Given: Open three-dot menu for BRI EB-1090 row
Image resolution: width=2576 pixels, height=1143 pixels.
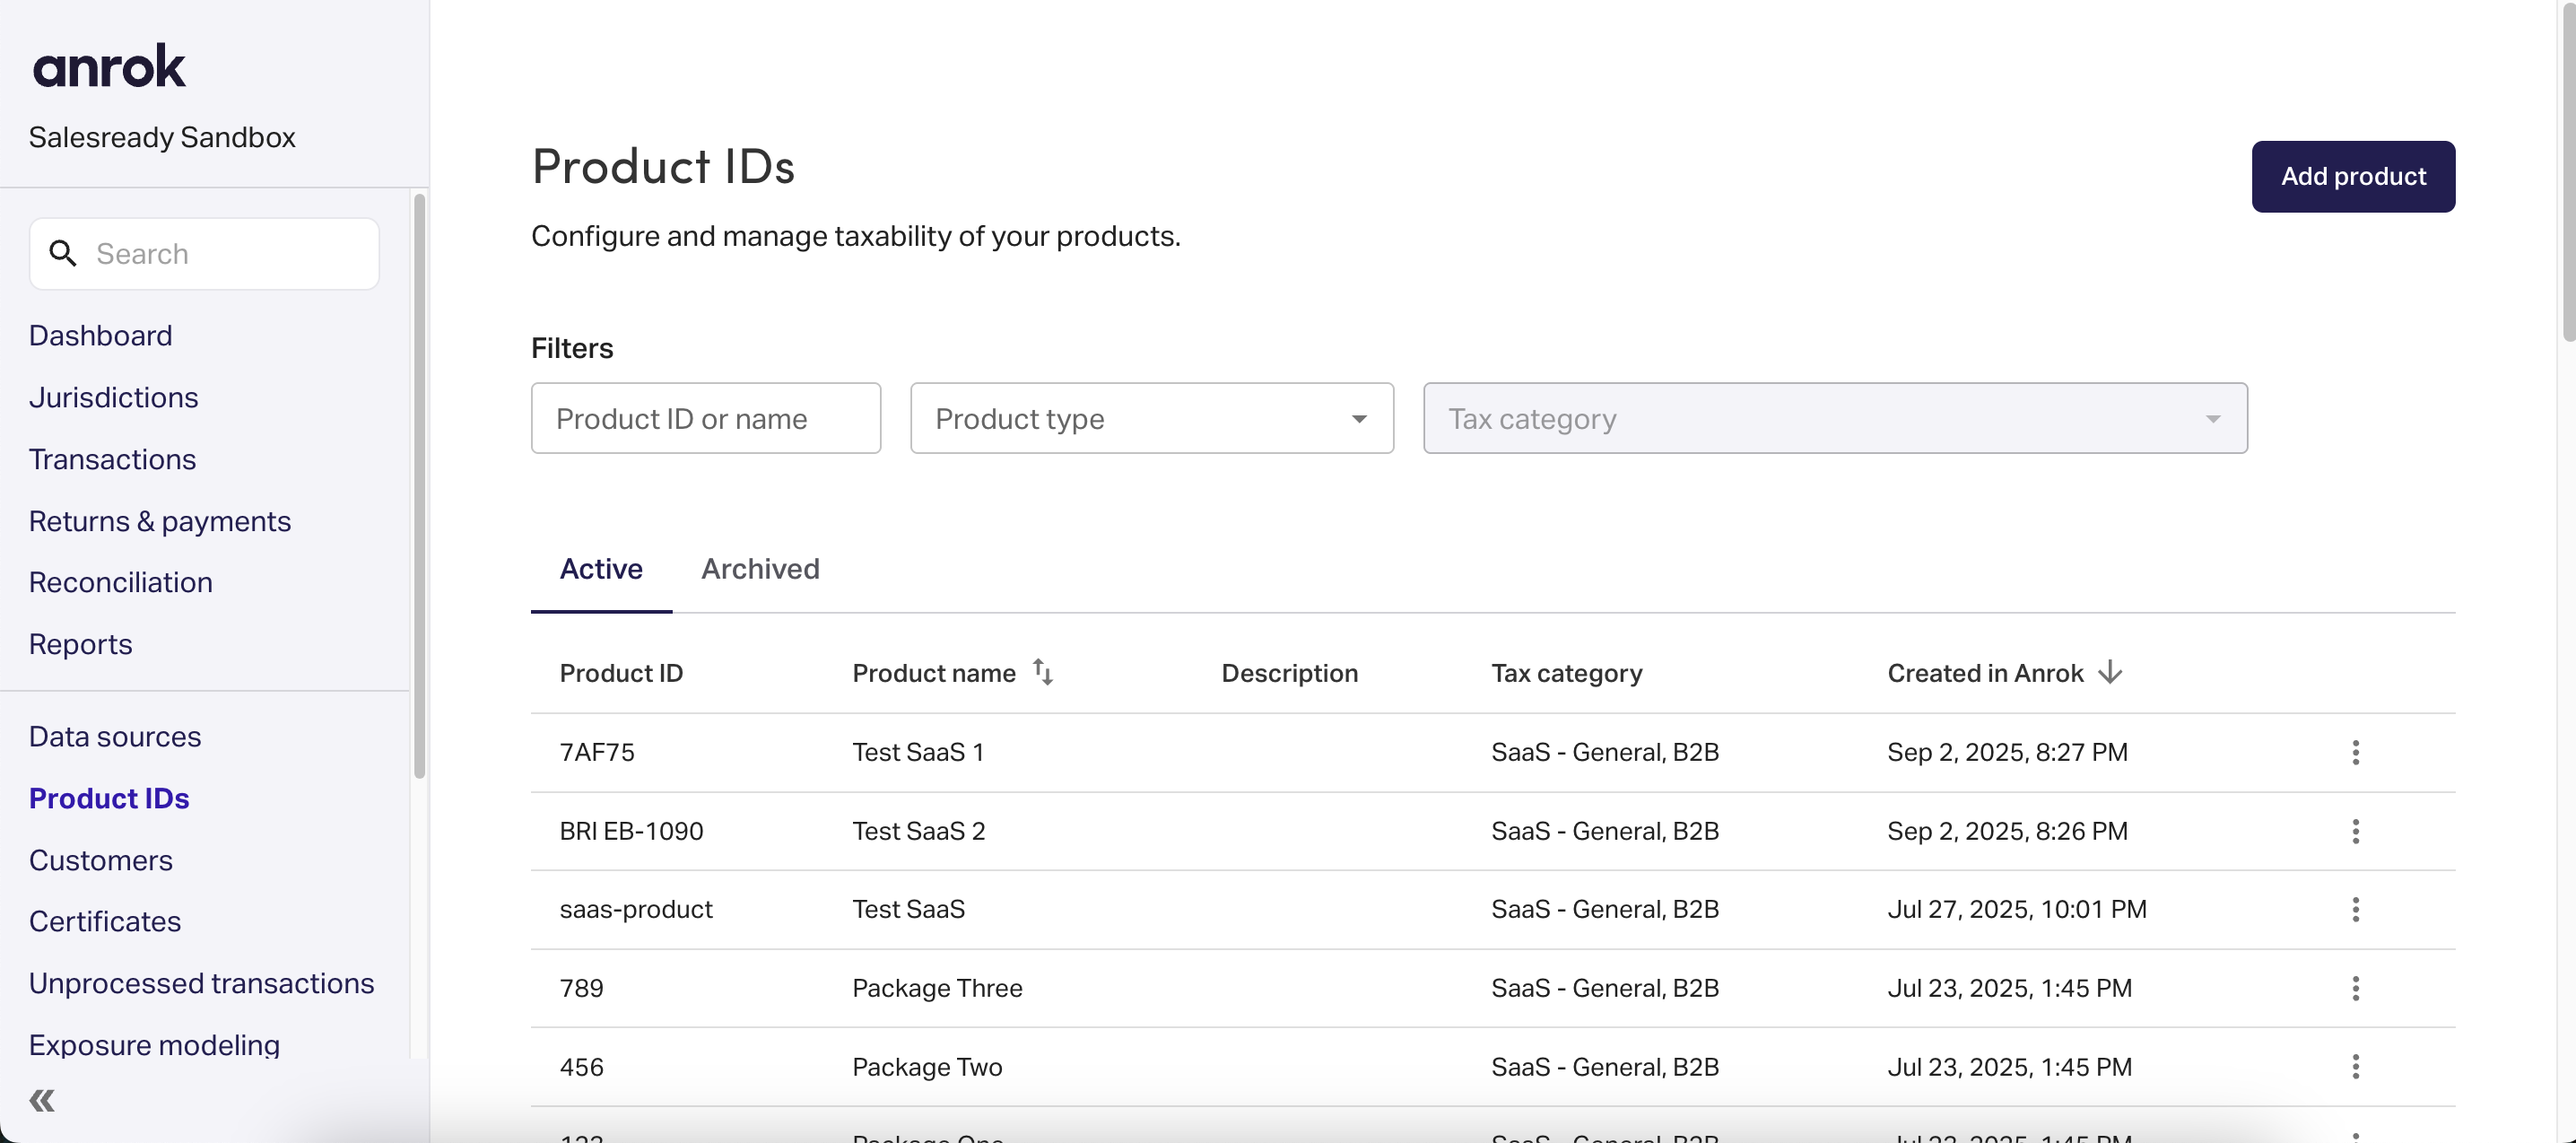Looking at the screenshot, I should [x=2355, y=831].
